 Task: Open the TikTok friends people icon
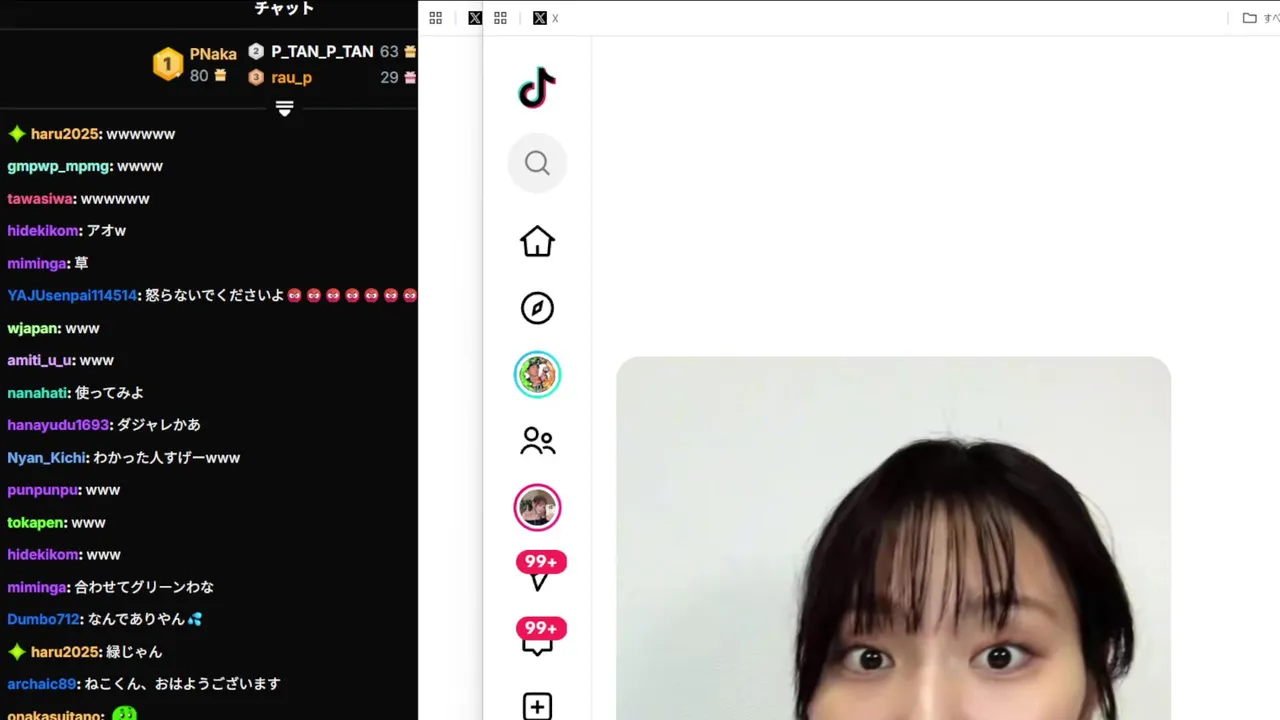(537, 441)
